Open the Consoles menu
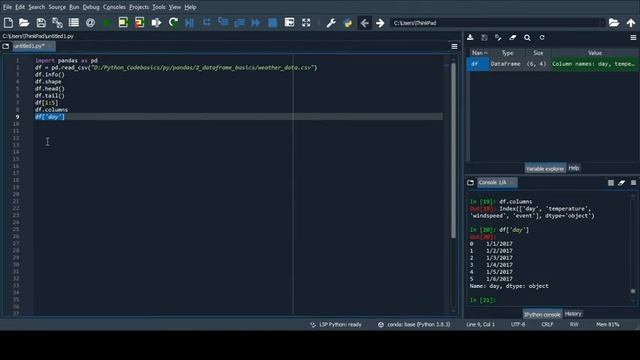640x360 pixels. pos(114,7)
